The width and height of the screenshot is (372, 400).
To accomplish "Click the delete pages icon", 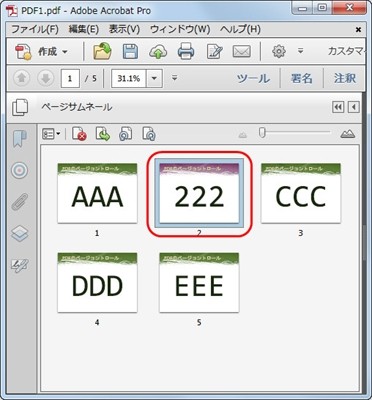I will pos(79,134).
